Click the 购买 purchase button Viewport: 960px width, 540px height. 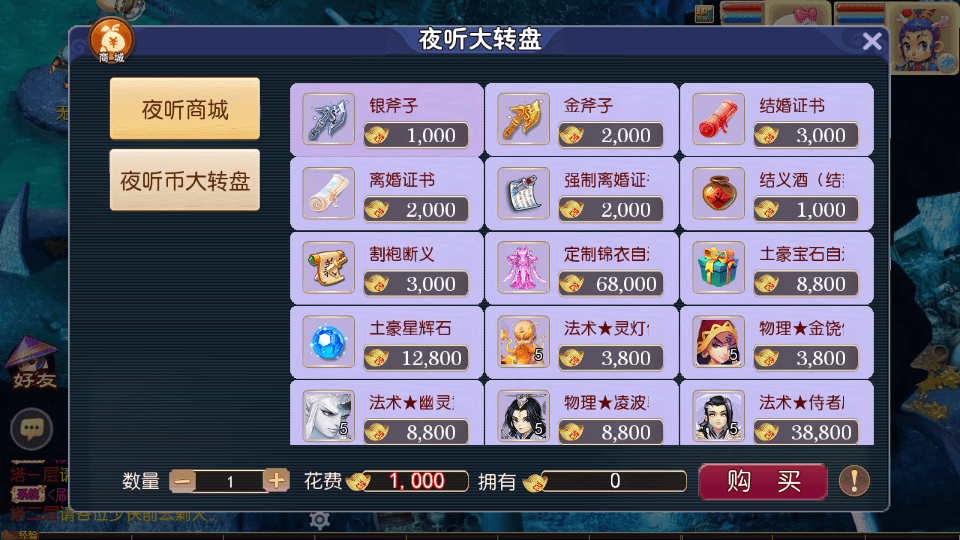763,481
